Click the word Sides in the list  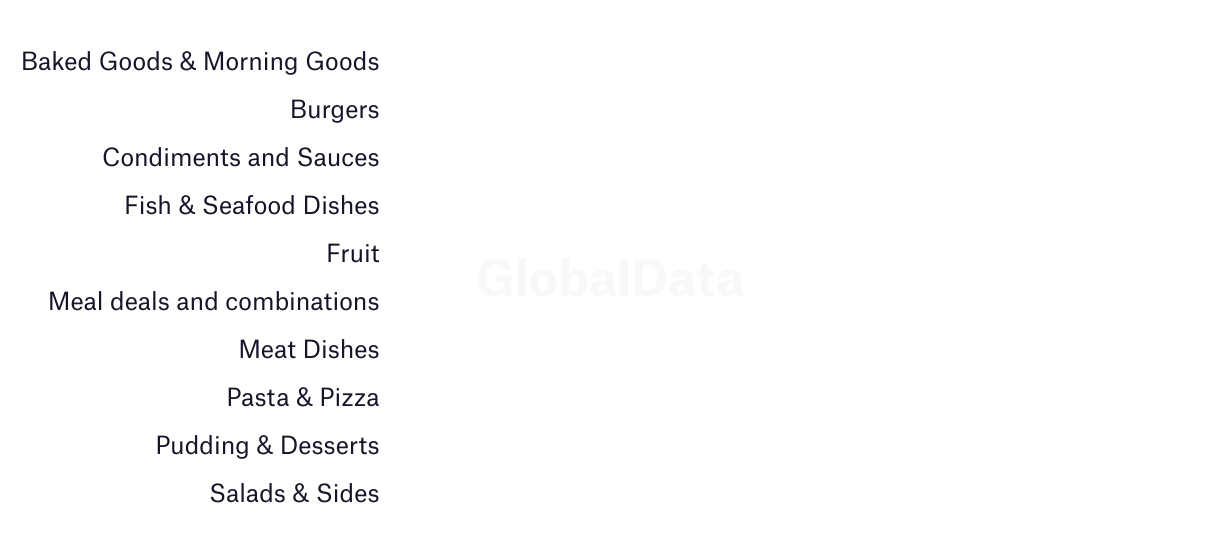click(x=348, y=494)
